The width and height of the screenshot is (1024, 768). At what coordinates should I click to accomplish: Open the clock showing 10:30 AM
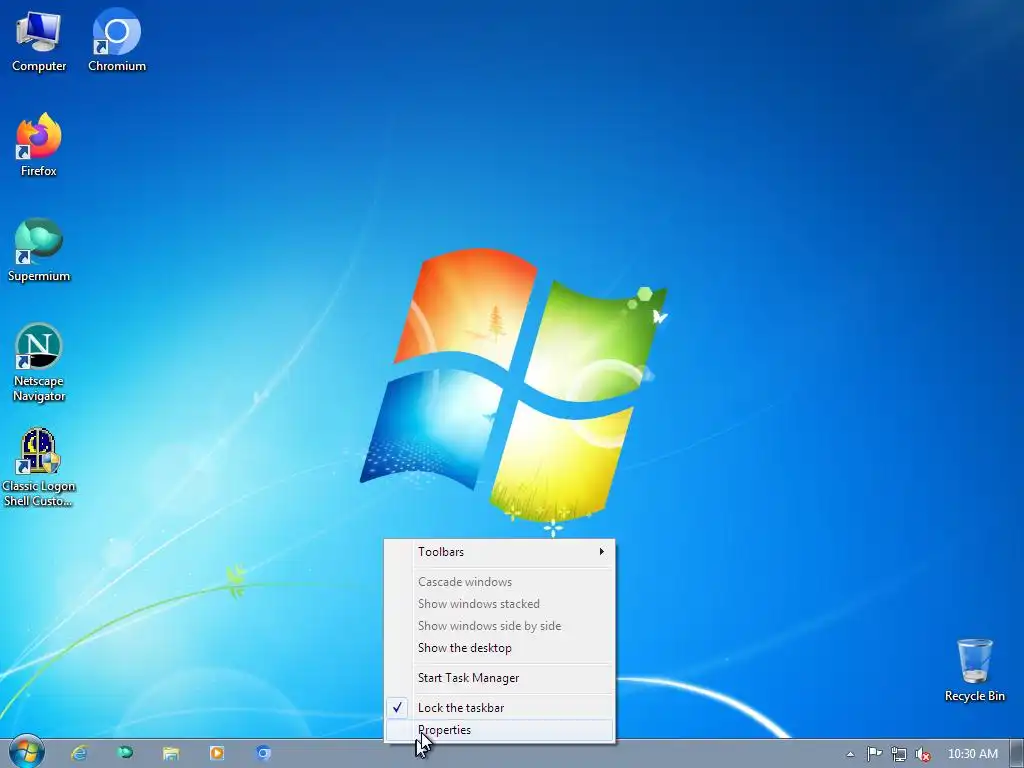[x=973, y=754]
